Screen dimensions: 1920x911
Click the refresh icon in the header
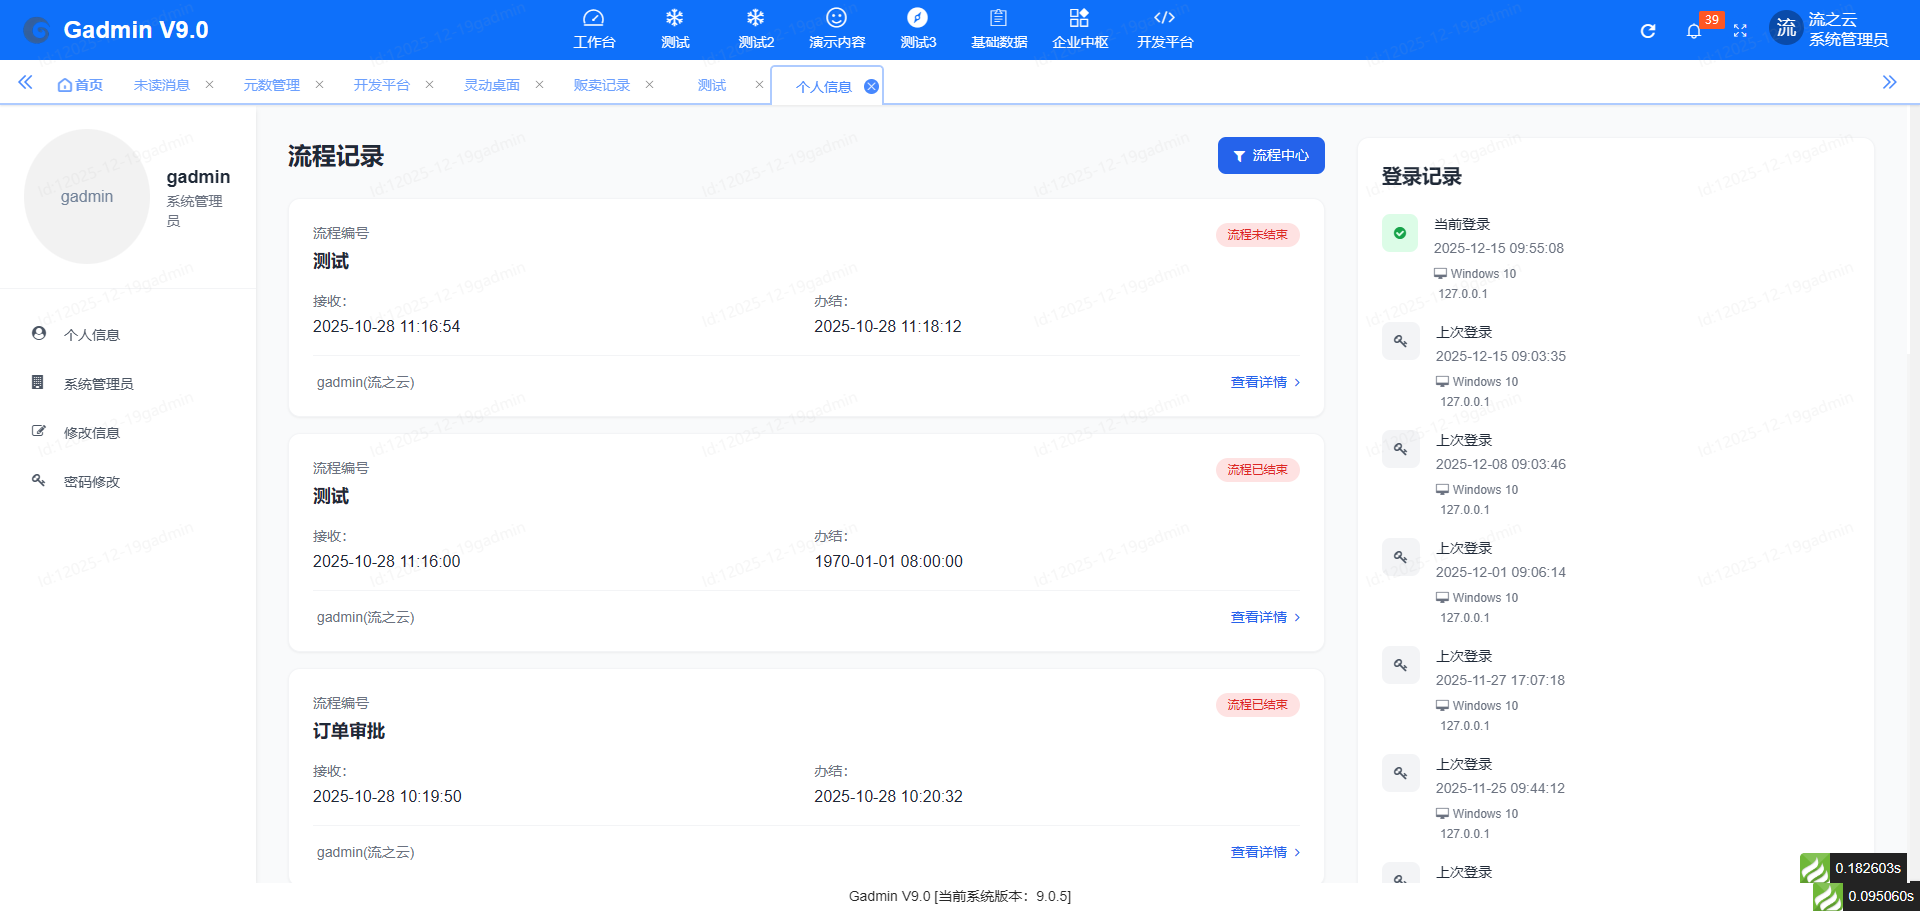pos(1648,31)
